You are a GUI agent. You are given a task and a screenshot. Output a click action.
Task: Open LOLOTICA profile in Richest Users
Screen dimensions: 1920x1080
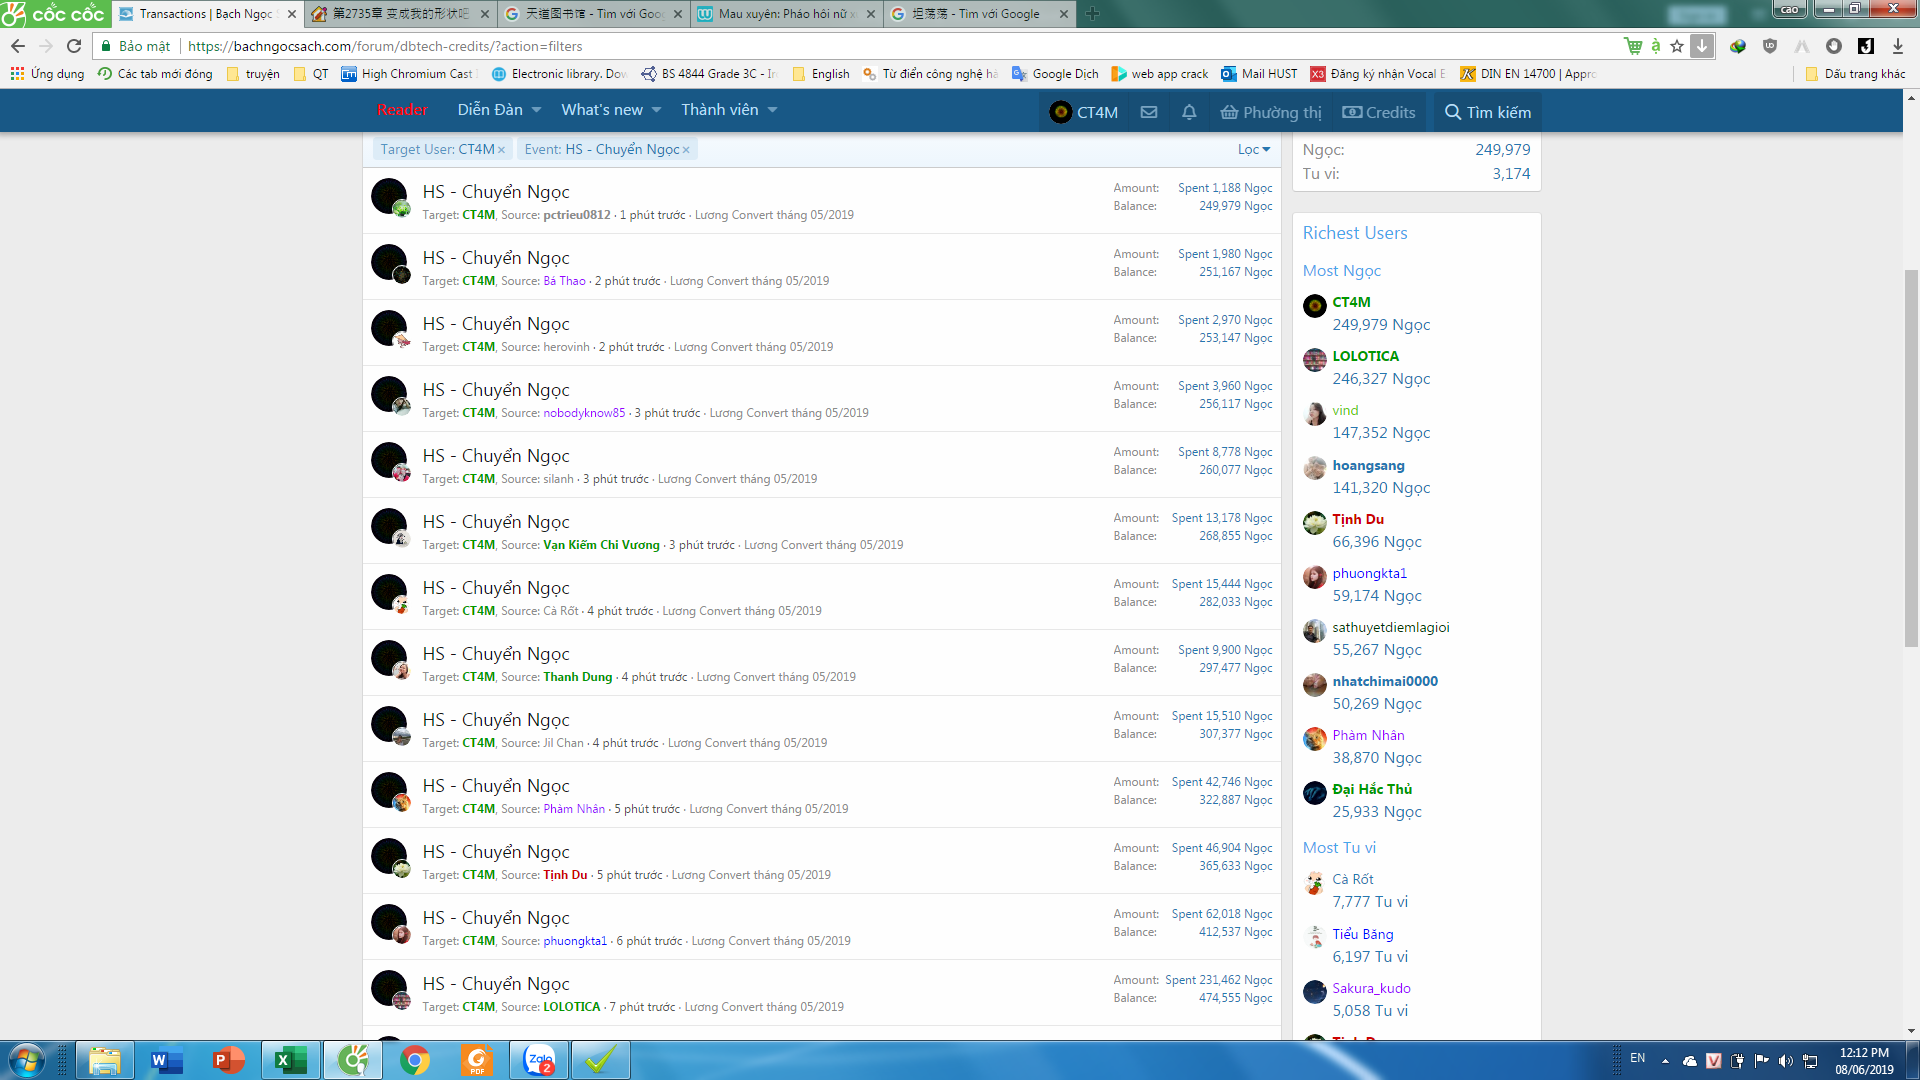point(1365,356)
